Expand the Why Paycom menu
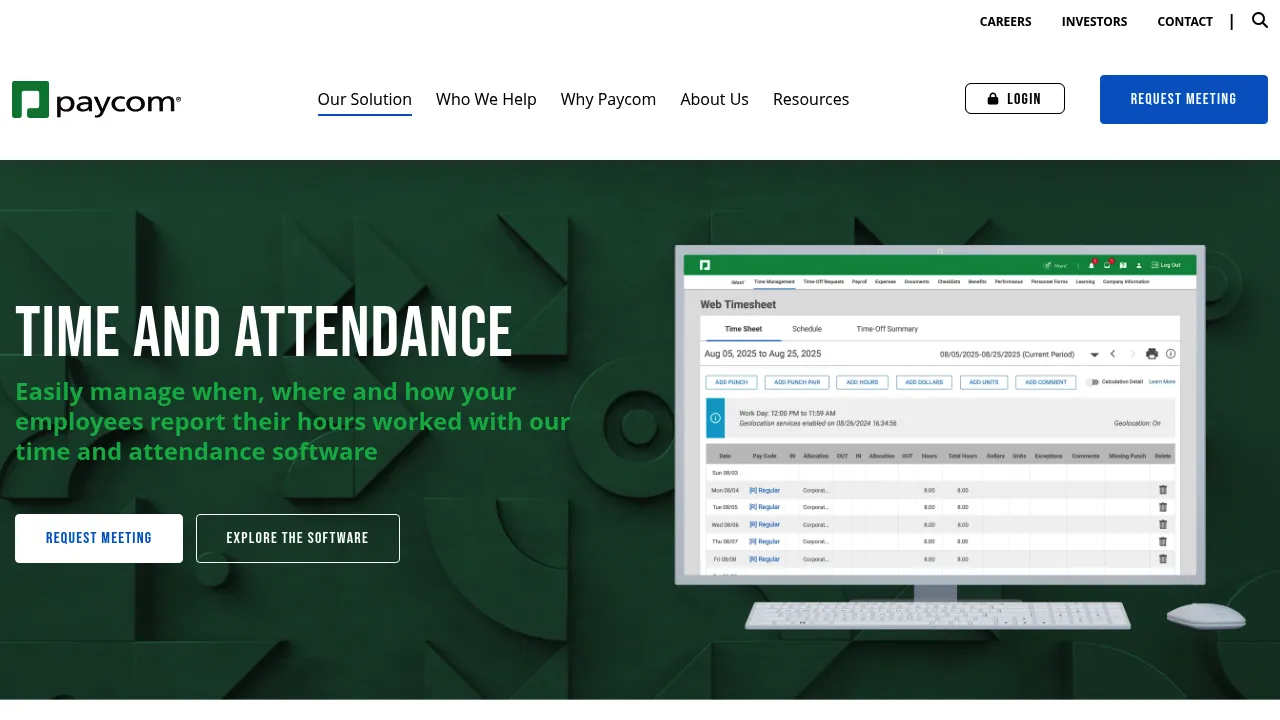Screen dimensions: 1280x720 click(x=608, y=99)
